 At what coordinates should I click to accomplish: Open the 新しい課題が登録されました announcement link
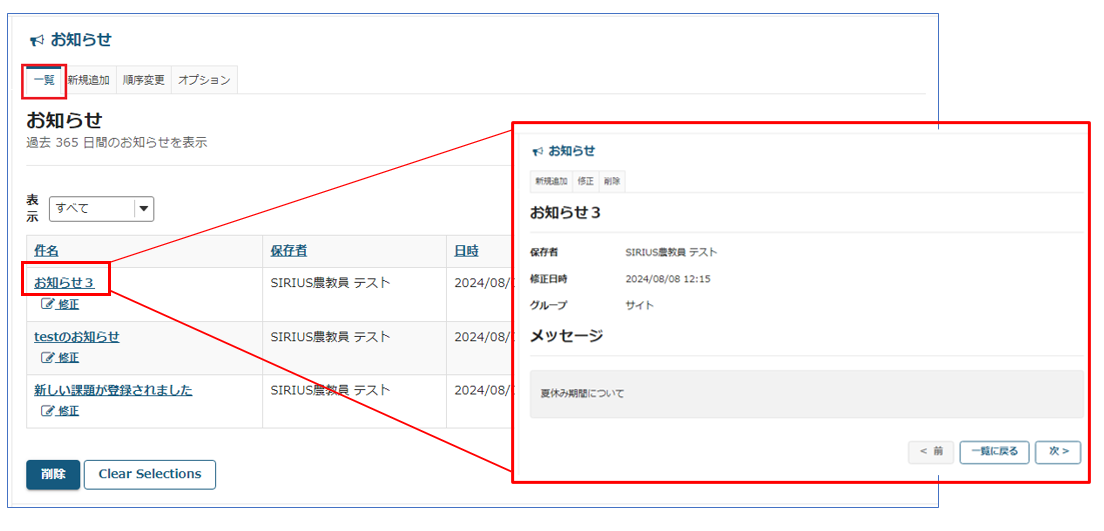point(113,391)
